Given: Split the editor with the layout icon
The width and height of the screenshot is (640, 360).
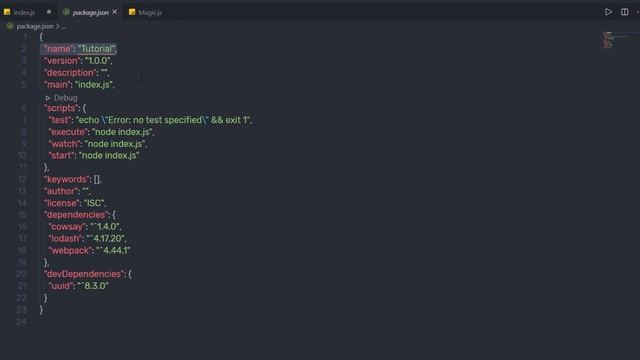Looking at the screenshot, I should click(x=624, y=12).
